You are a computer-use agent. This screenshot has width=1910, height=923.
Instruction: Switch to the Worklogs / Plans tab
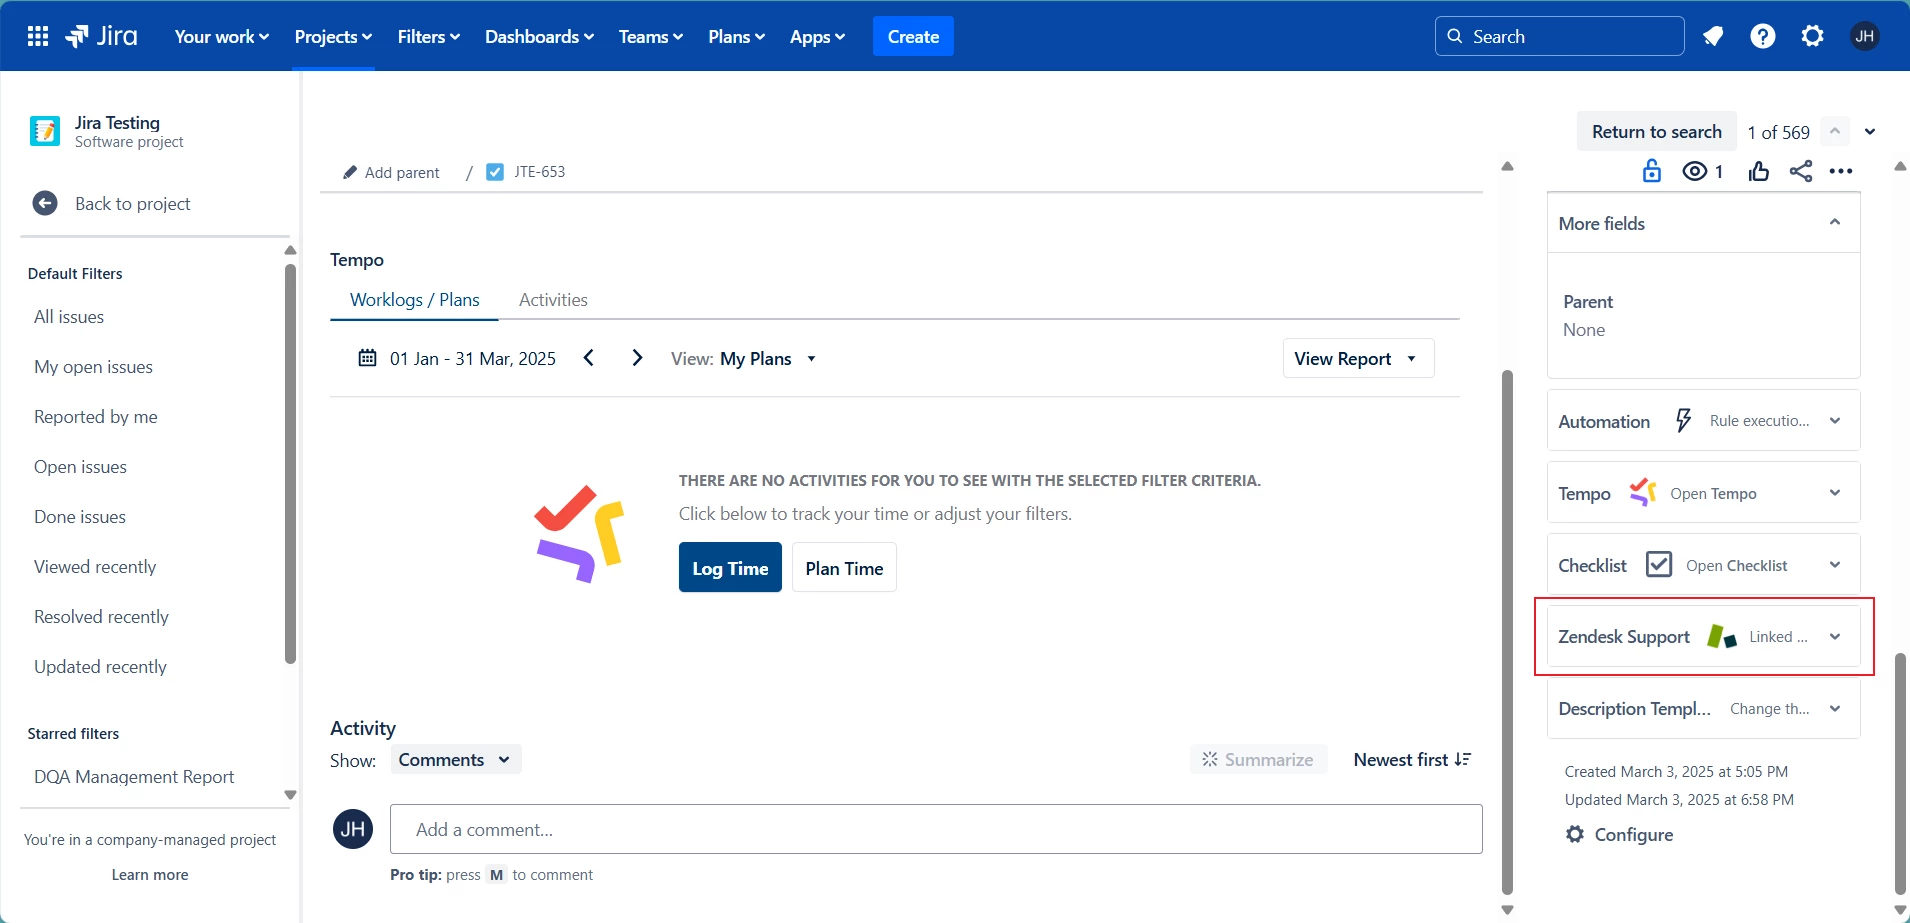414,299
